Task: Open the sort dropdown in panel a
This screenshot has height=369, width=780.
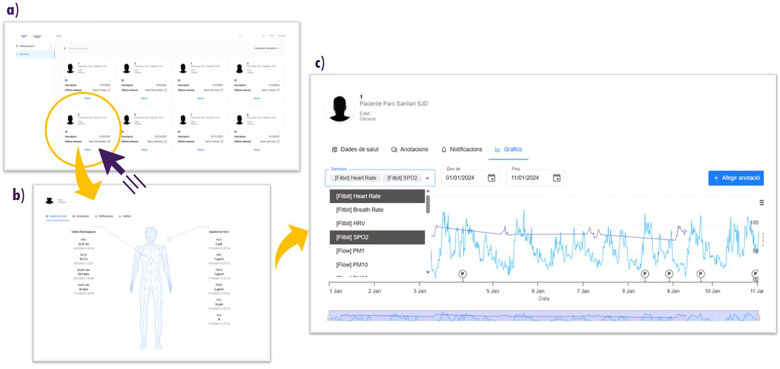Action: [267, 48]
